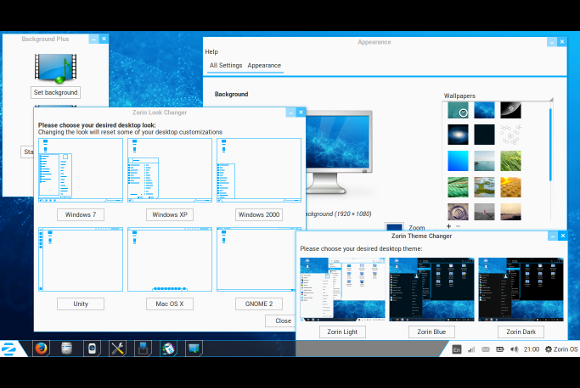Open the file manager taskbar icon

tap(67, 348)
